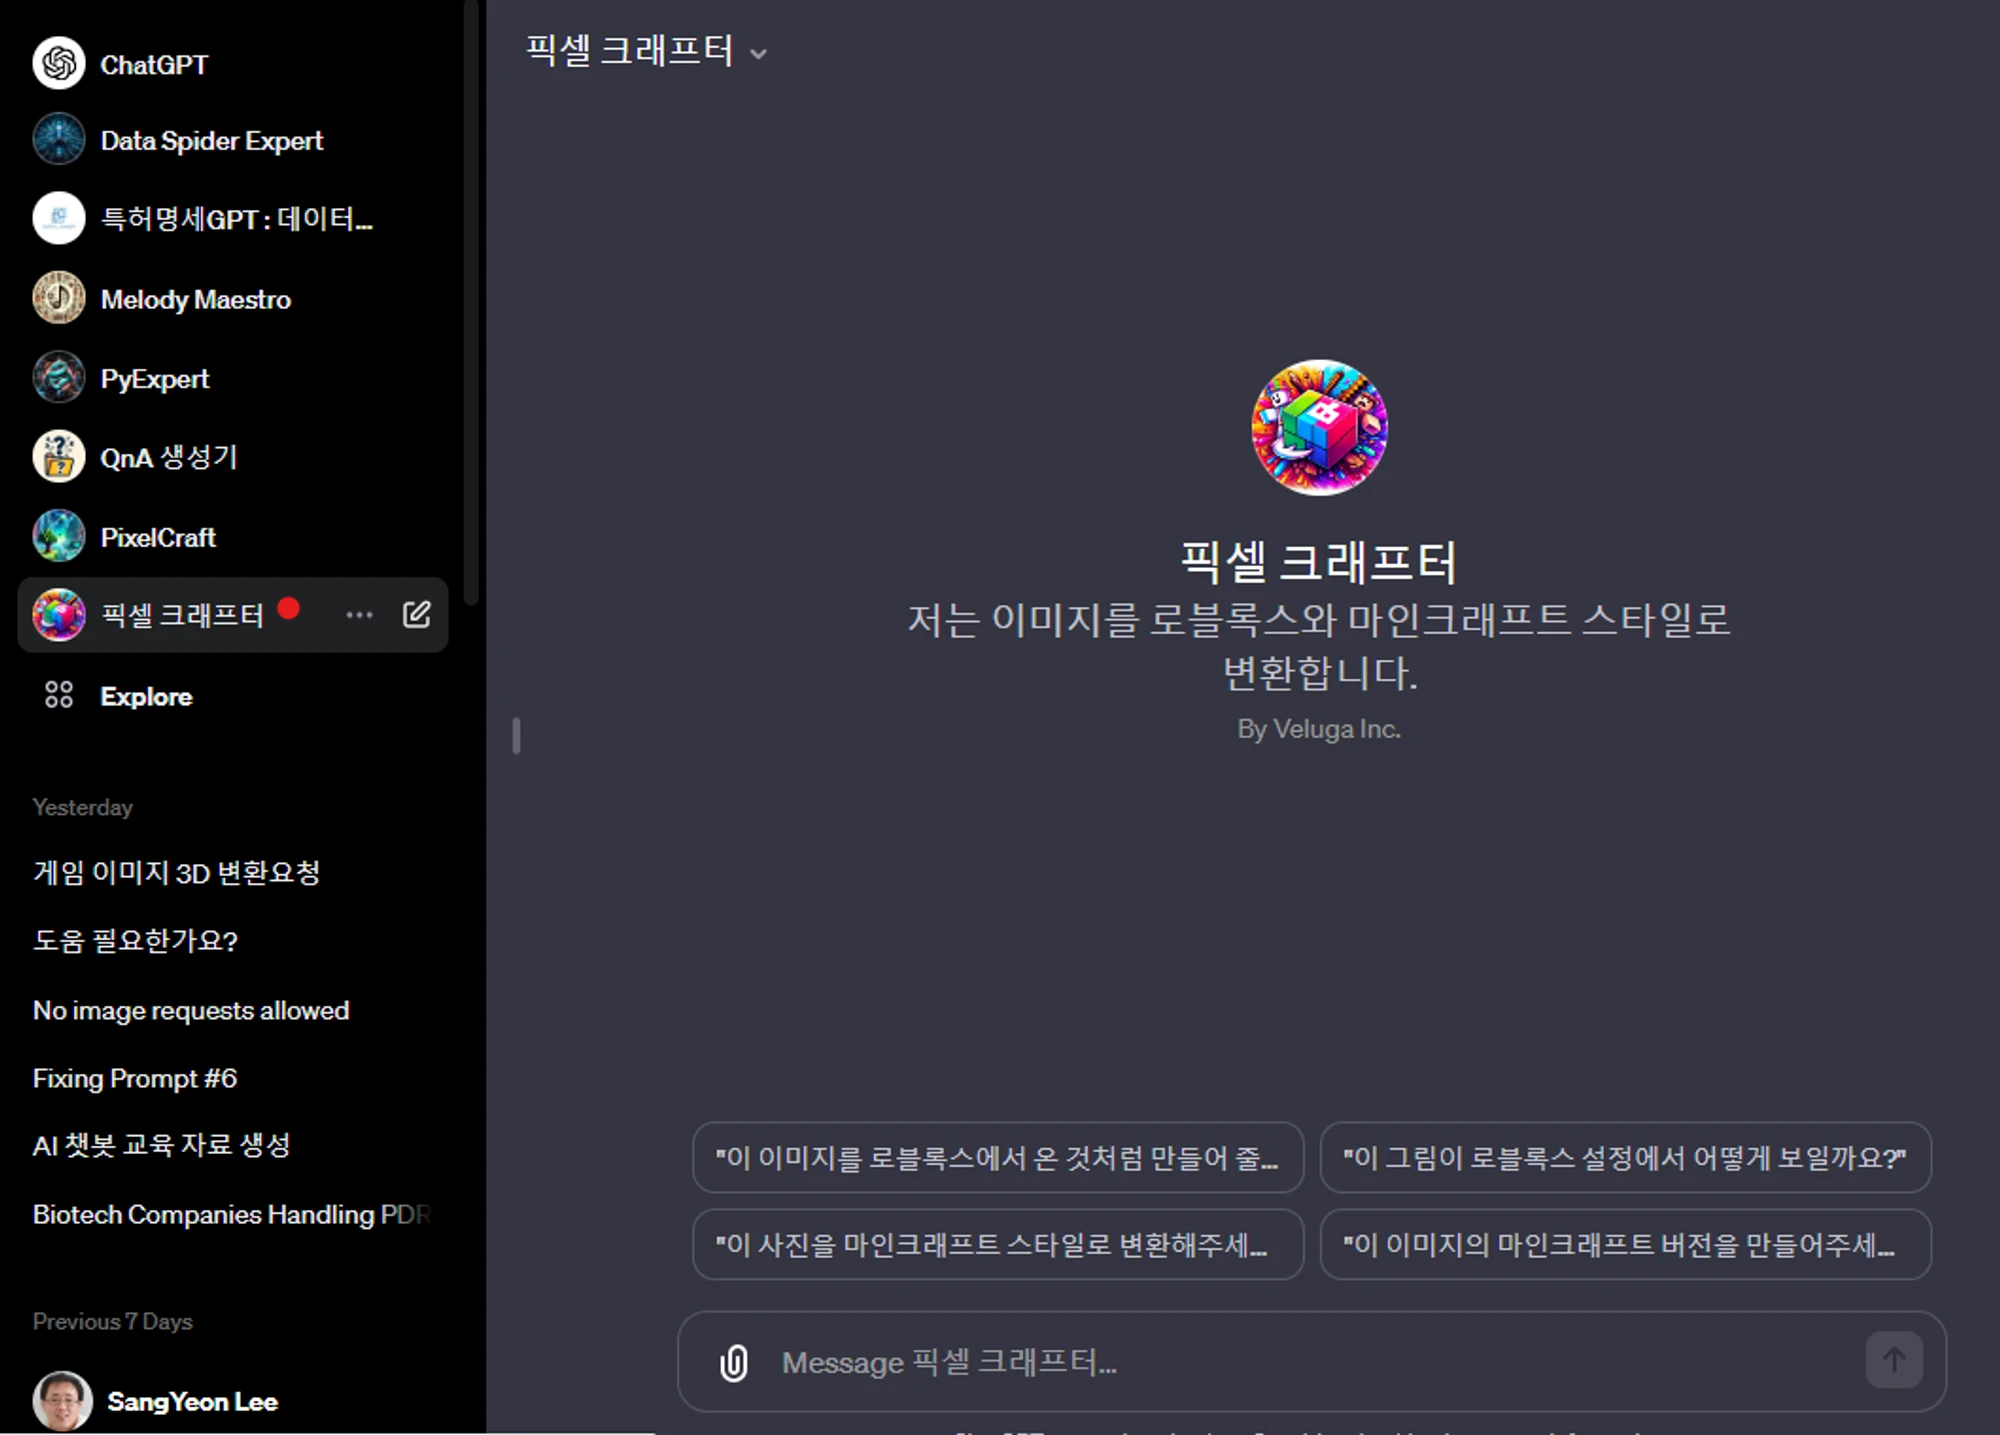The height and width of the screenshot is (1435, 2000).
Task: Select 특허명세GPT : 데이터... in the sidebar
Action: (232, 219)
